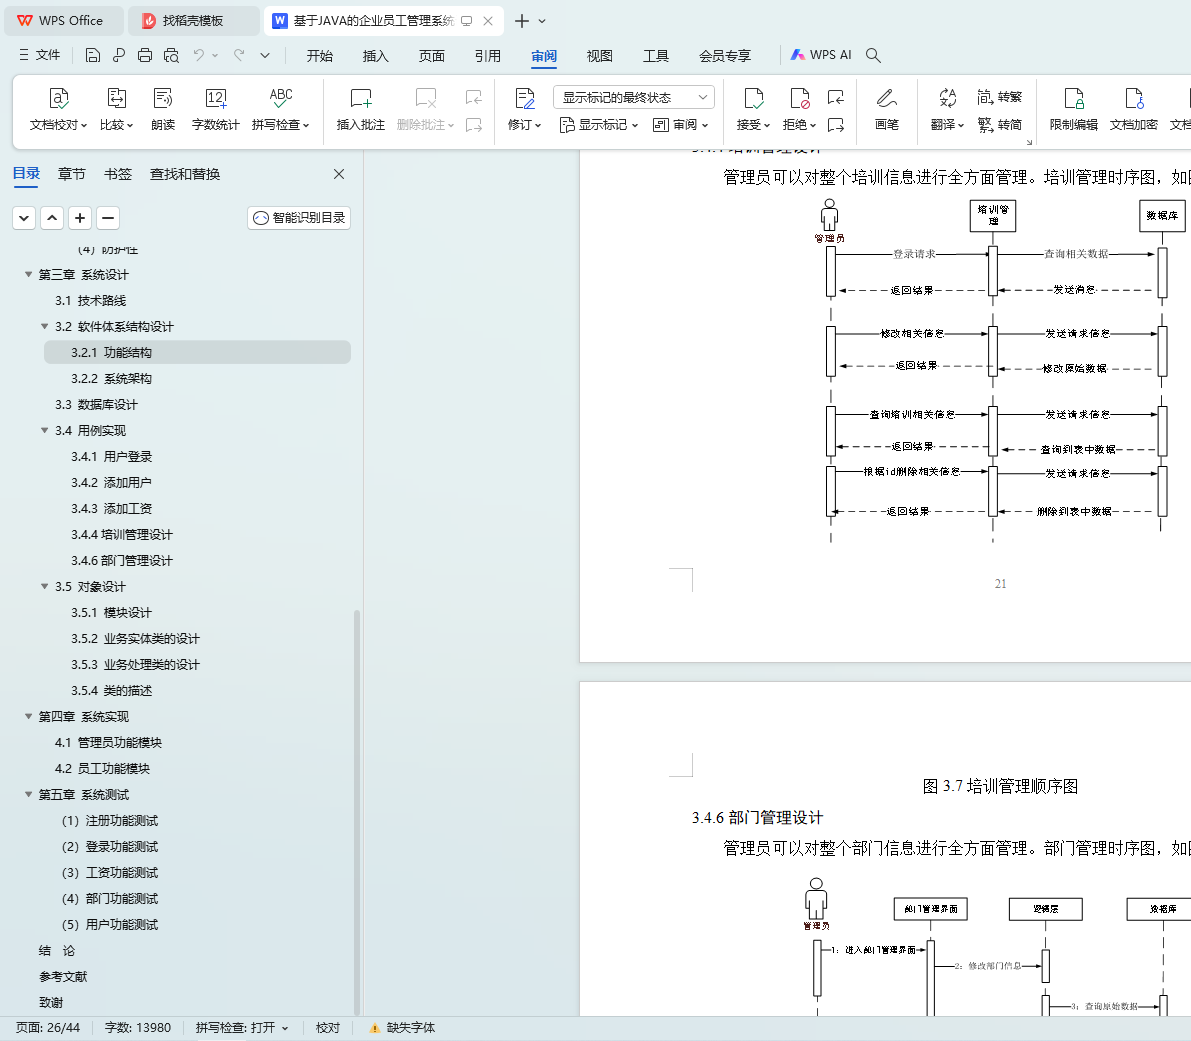
Task: Open the 找稻壳模板 tab
Action: pyautogui.click(x=193, y=21)
